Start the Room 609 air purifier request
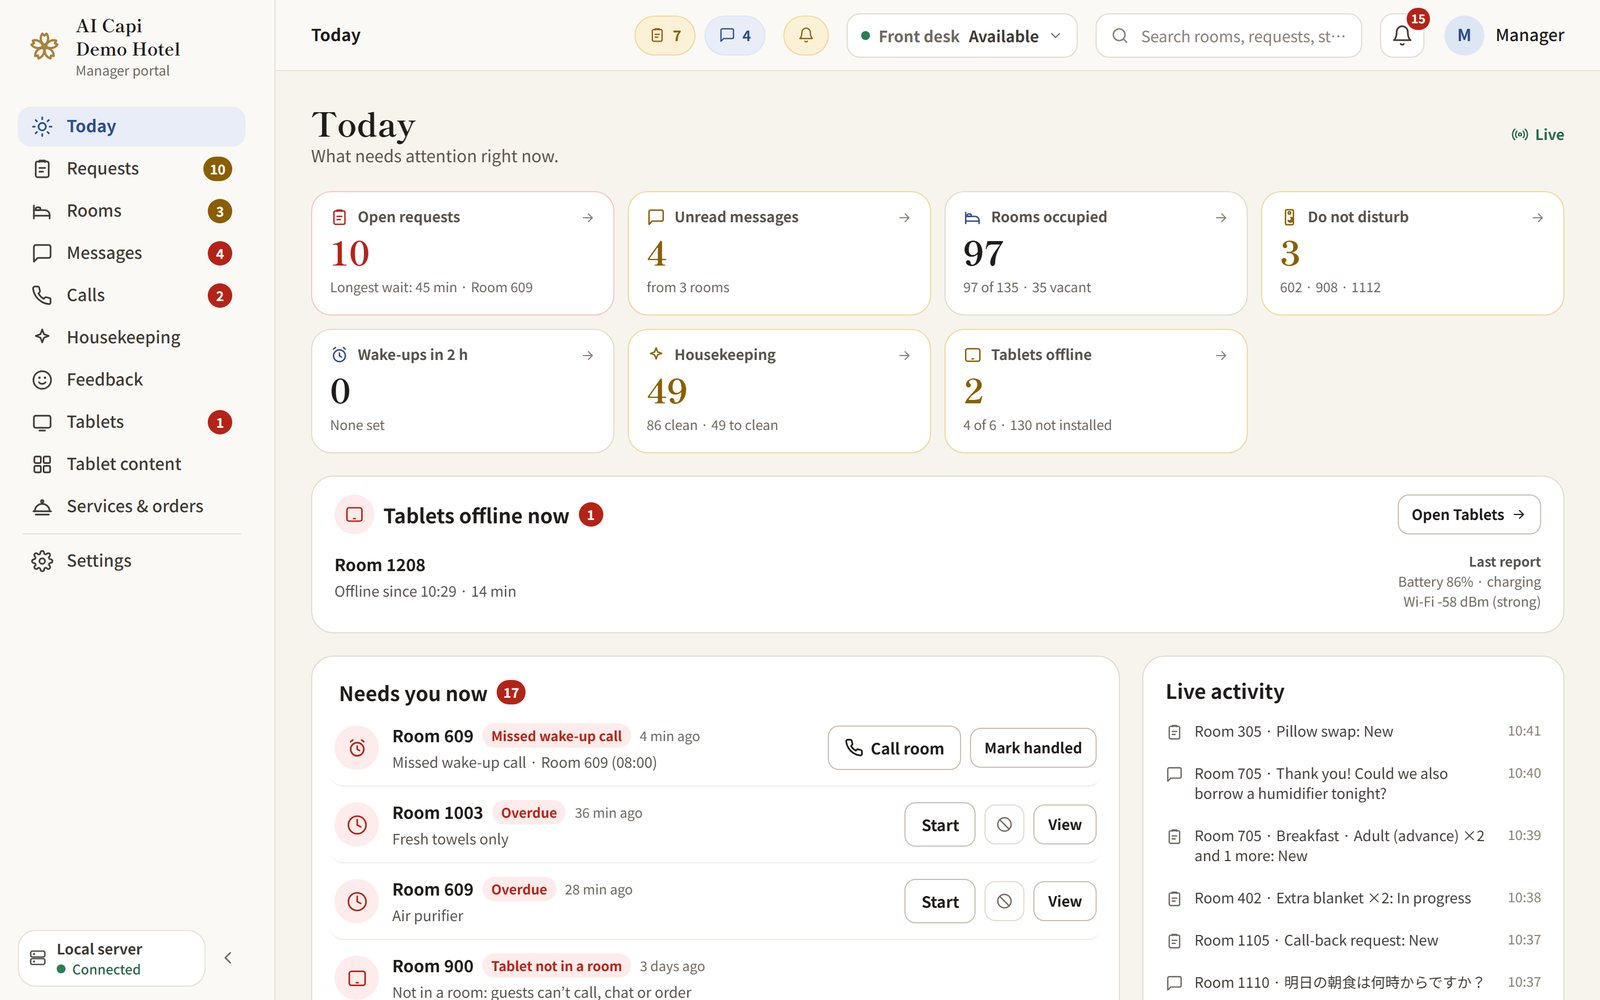The width and height of the screenshot is (1600, 1000). (940, 901)
